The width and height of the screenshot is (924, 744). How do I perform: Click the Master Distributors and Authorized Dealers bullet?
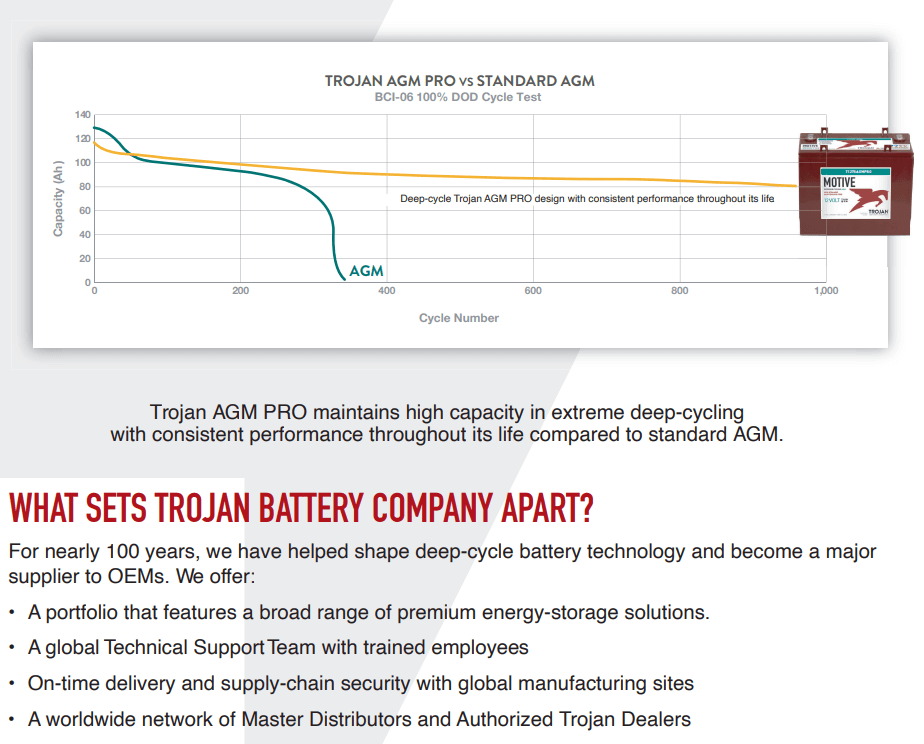point(359,719)
